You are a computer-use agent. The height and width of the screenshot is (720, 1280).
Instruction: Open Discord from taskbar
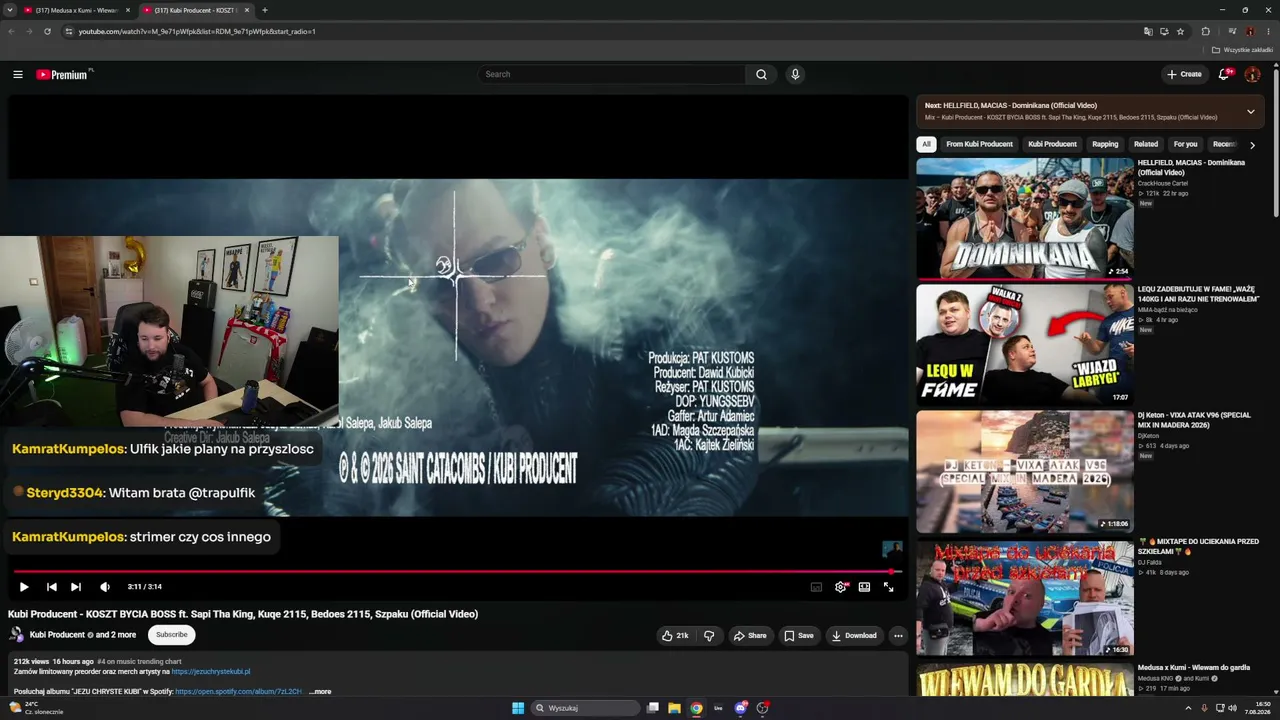coord(741,708)
